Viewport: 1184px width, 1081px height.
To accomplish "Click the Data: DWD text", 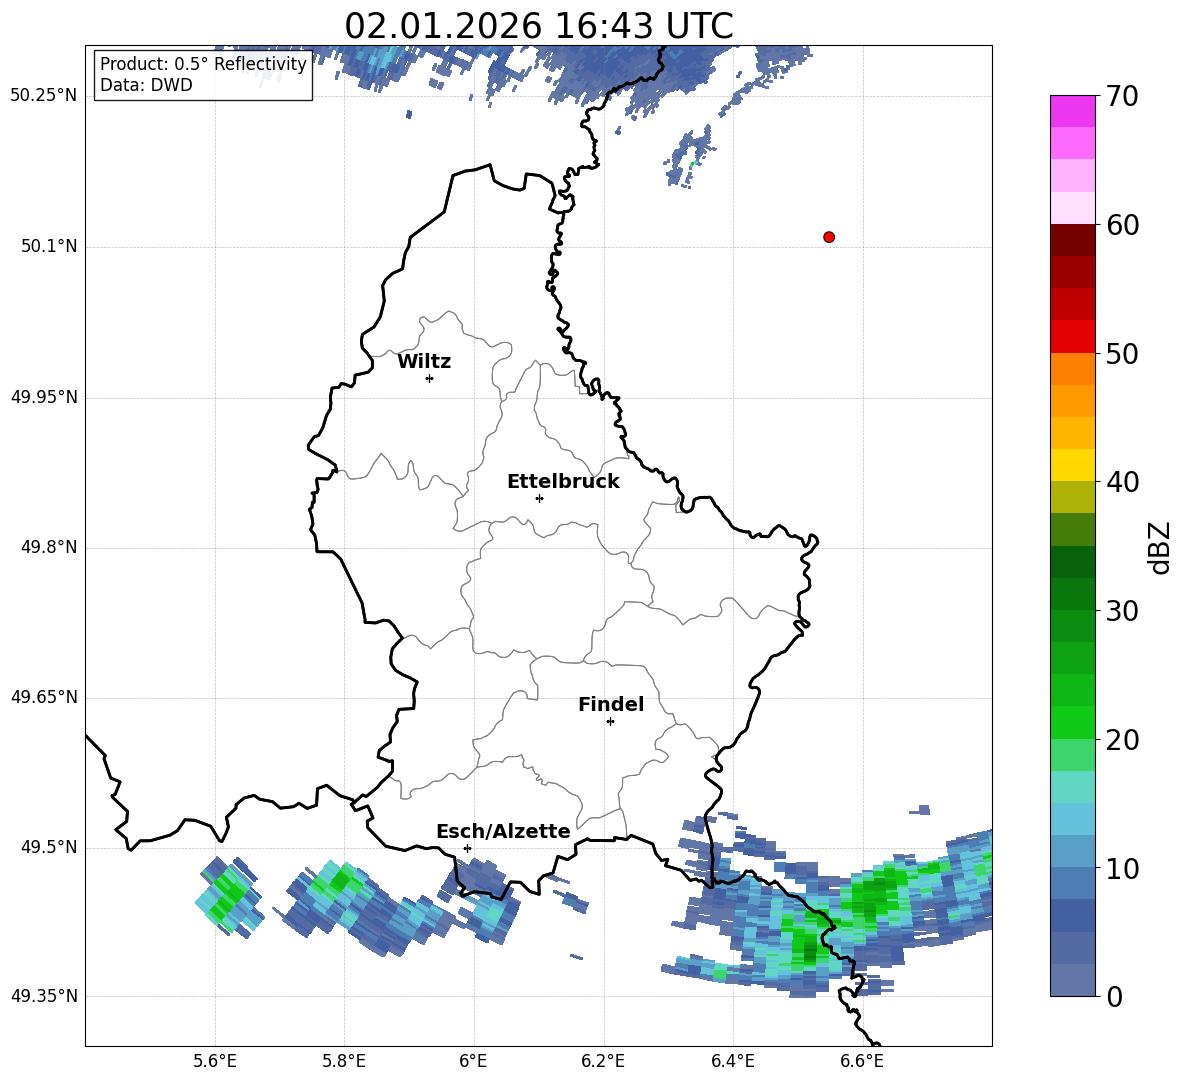I will coord(146,85).
